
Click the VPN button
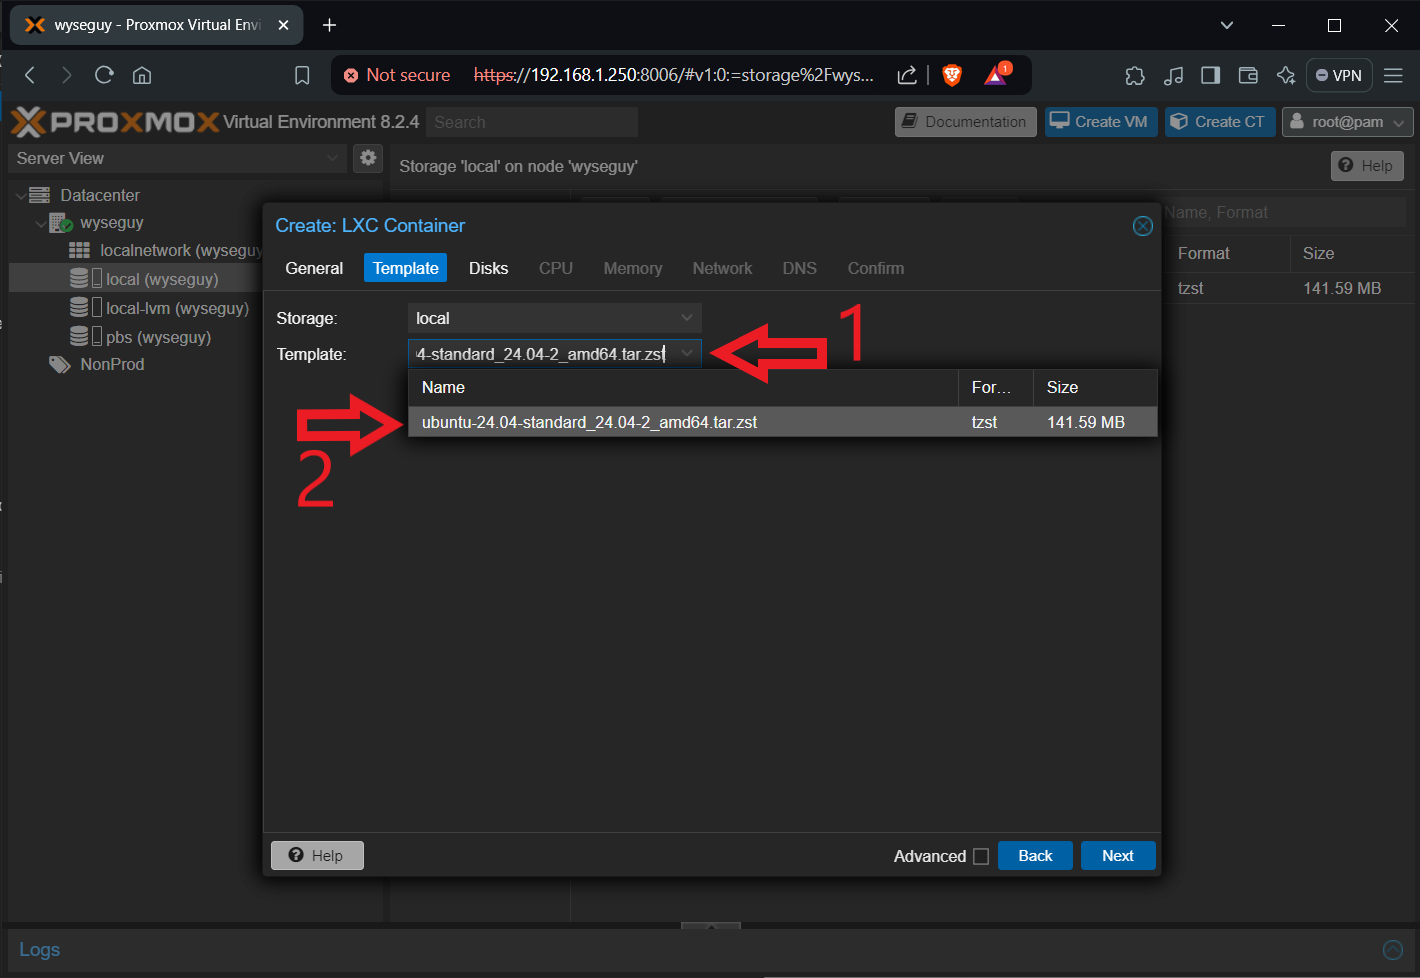tap(1338, 75)
